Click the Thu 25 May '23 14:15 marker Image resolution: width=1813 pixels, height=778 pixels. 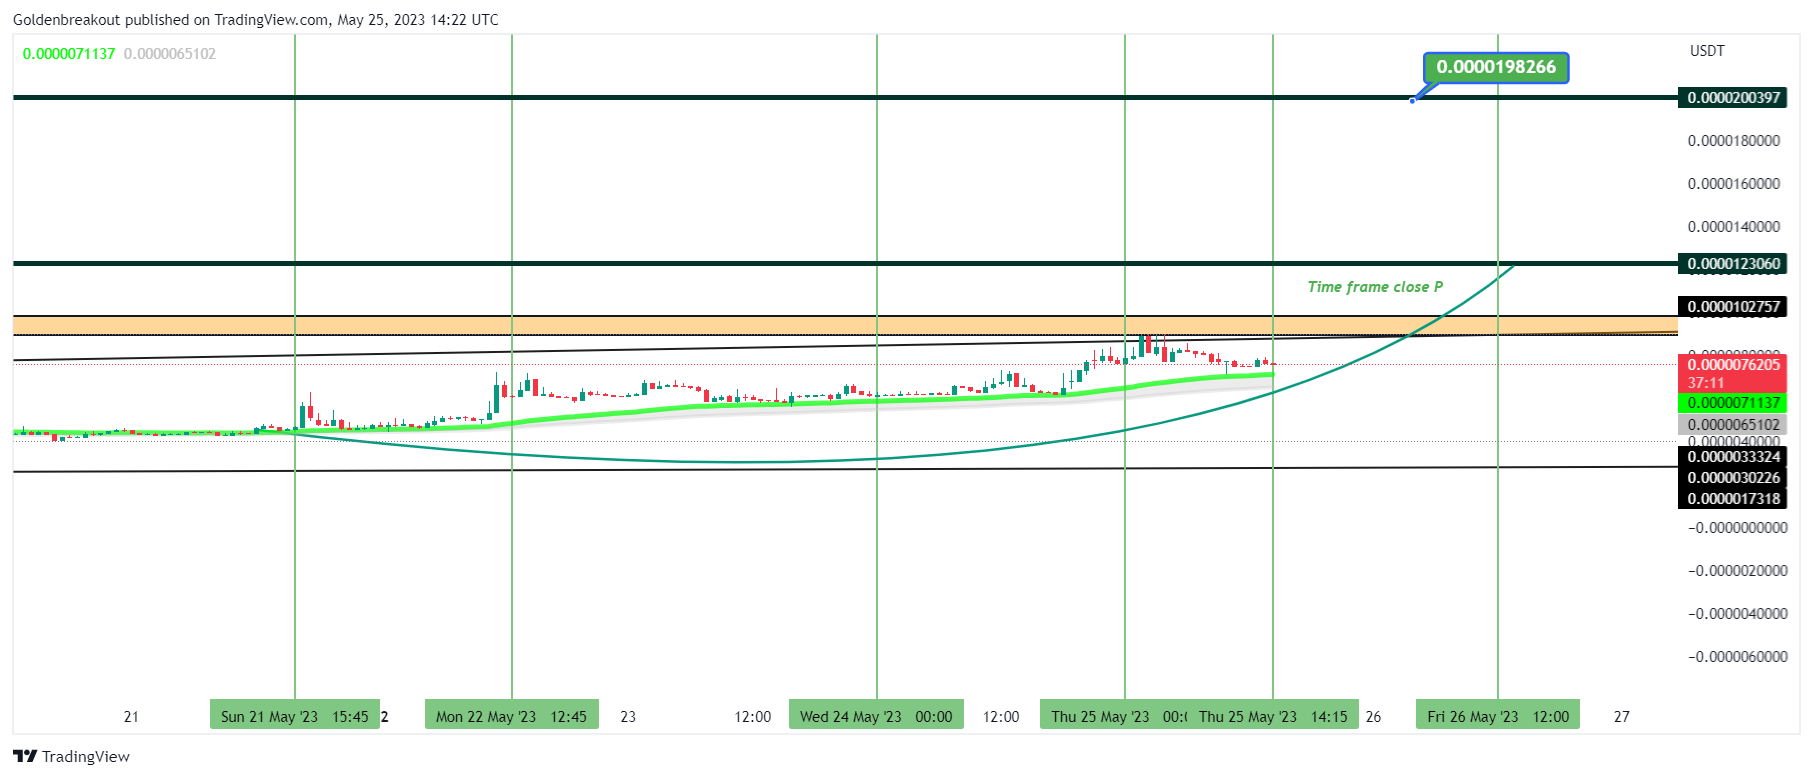1273,716
